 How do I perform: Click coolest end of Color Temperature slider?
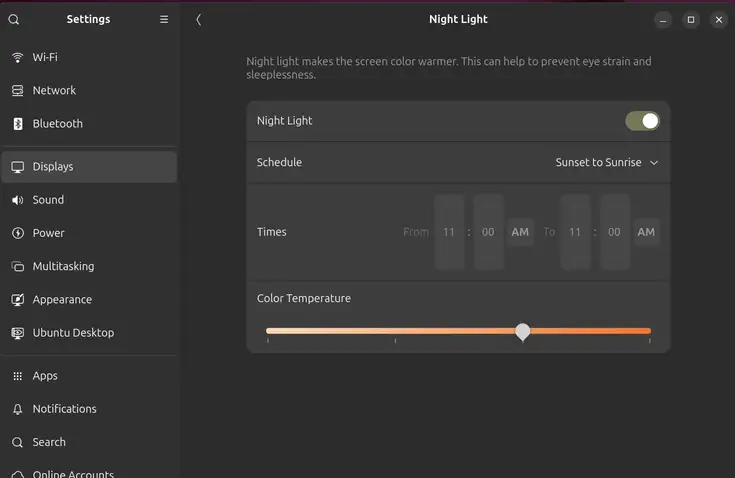click(x=268, y=331)
